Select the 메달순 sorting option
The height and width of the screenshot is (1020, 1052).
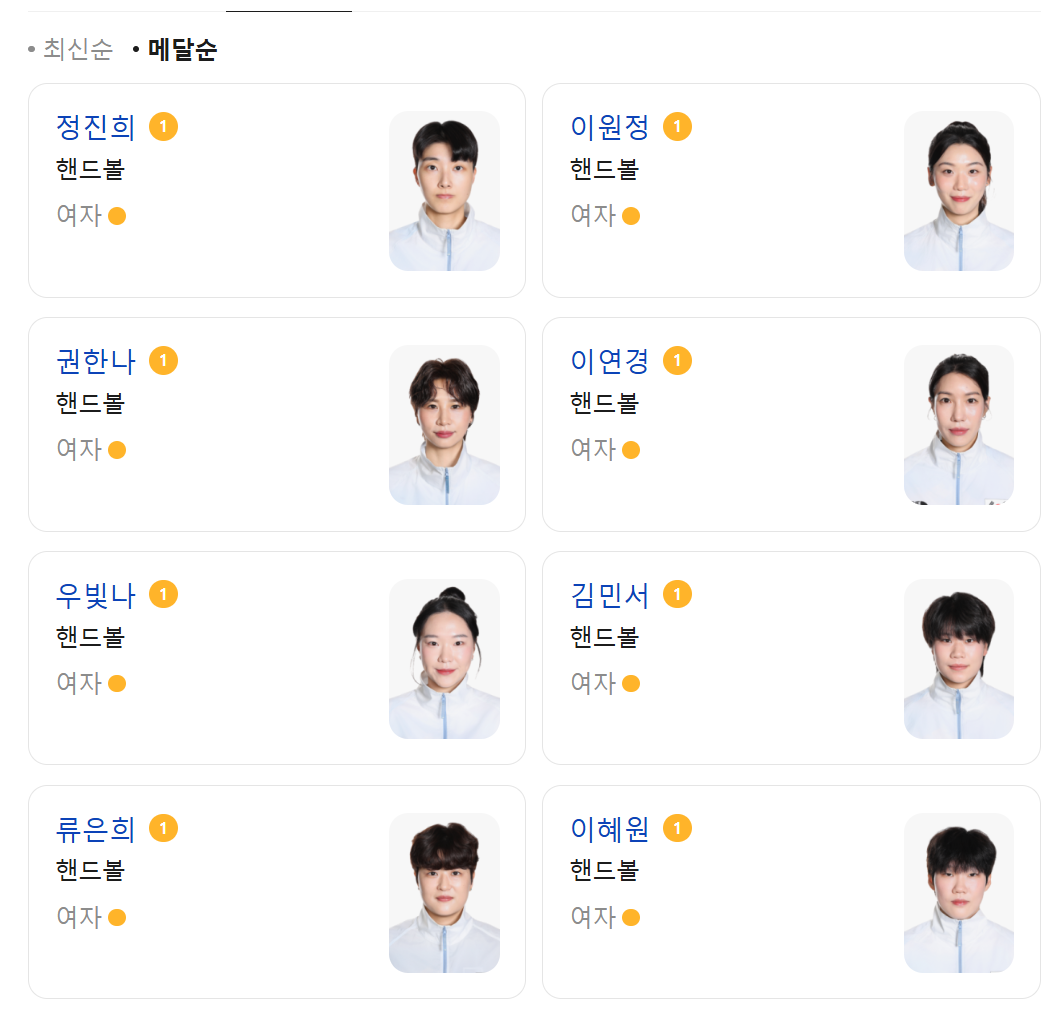182,50
